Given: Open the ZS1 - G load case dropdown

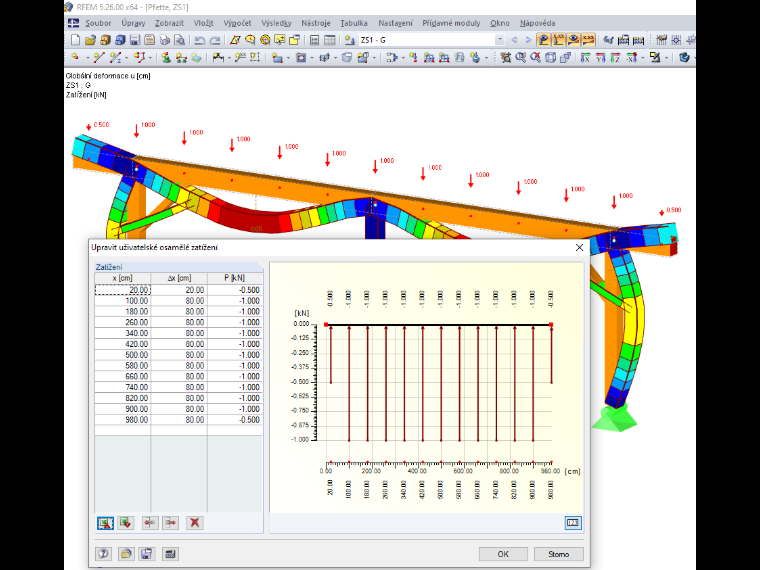Looking at the screenshot, I should click(x=500, y=40).
